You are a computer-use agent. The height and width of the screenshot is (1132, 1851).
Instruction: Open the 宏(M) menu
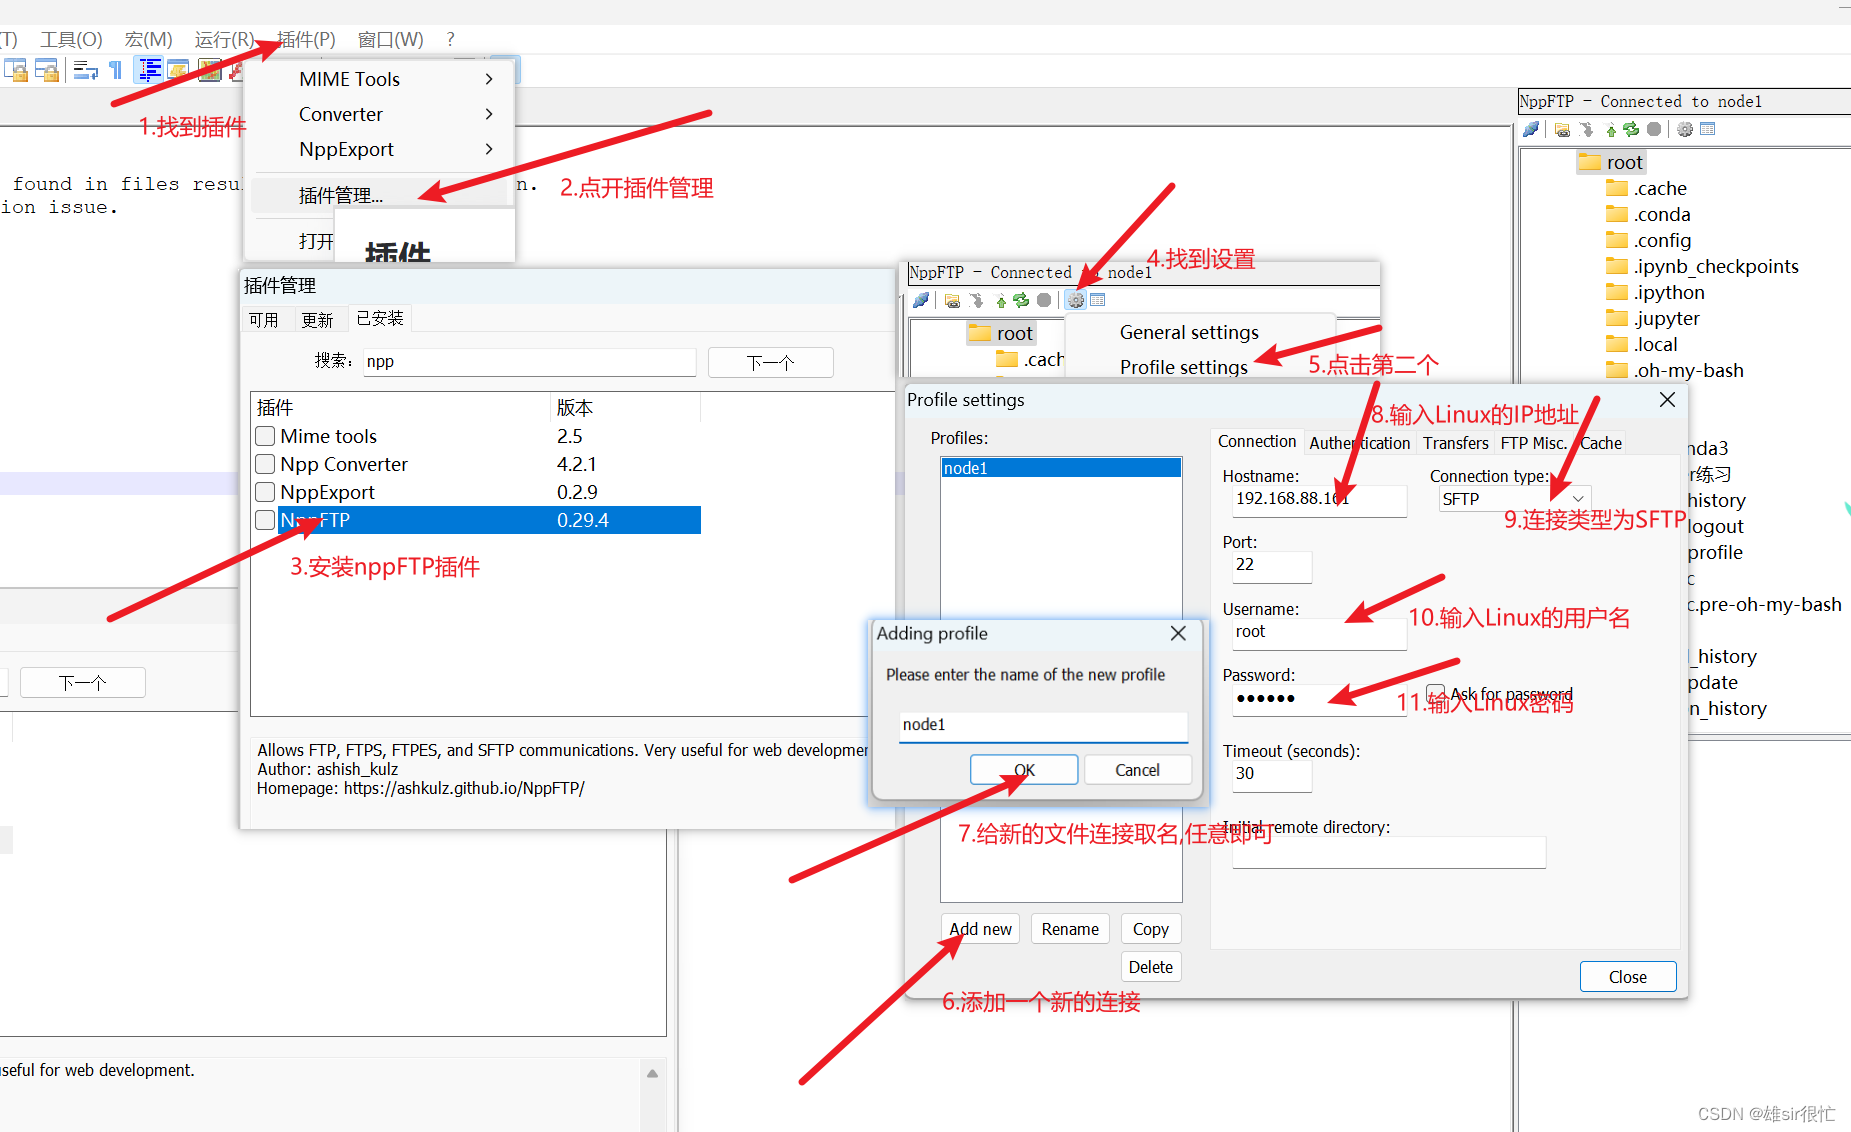148,39
